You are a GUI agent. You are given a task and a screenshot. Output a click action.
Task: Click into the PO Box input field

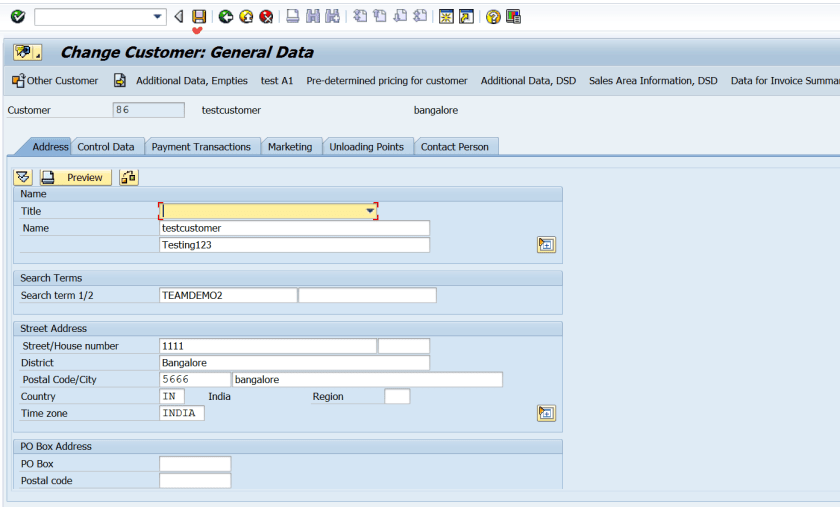(x=195, y=464)
